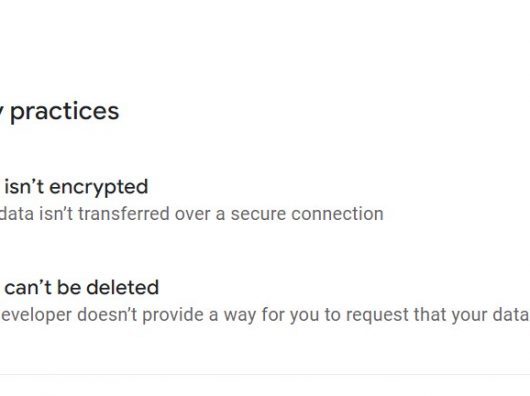530x396 pixels.
Task: Click the word "transferred" in description
Action: [123, 214]
